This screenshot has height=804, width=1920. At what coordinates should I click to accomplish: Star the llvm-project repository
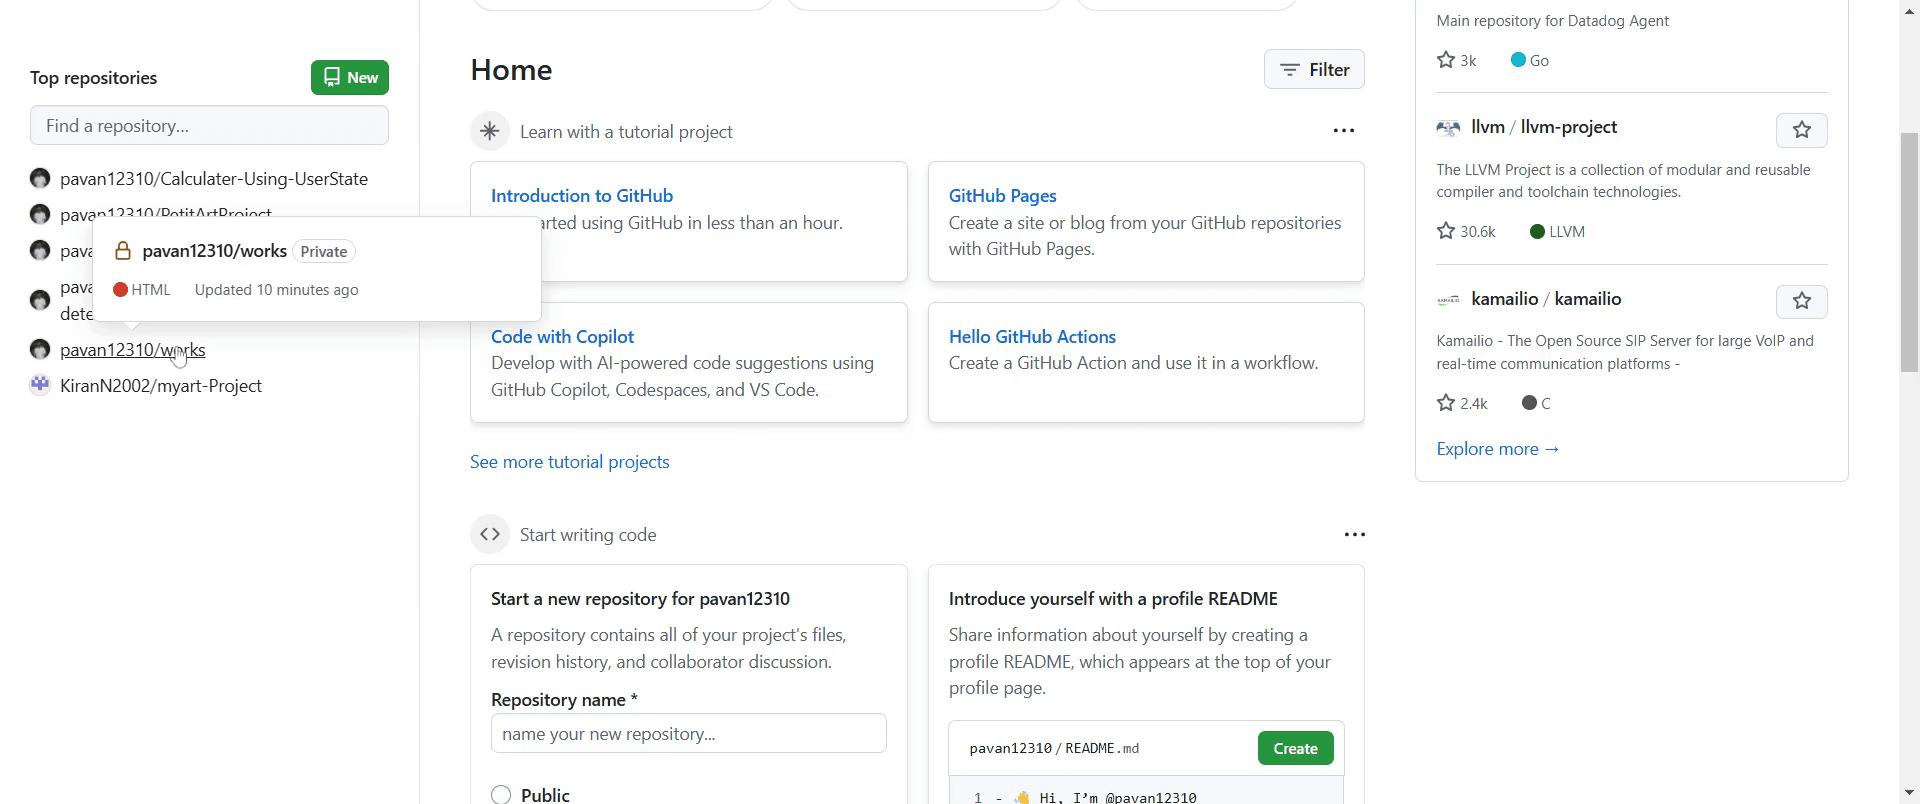[x=1801, y=130]
